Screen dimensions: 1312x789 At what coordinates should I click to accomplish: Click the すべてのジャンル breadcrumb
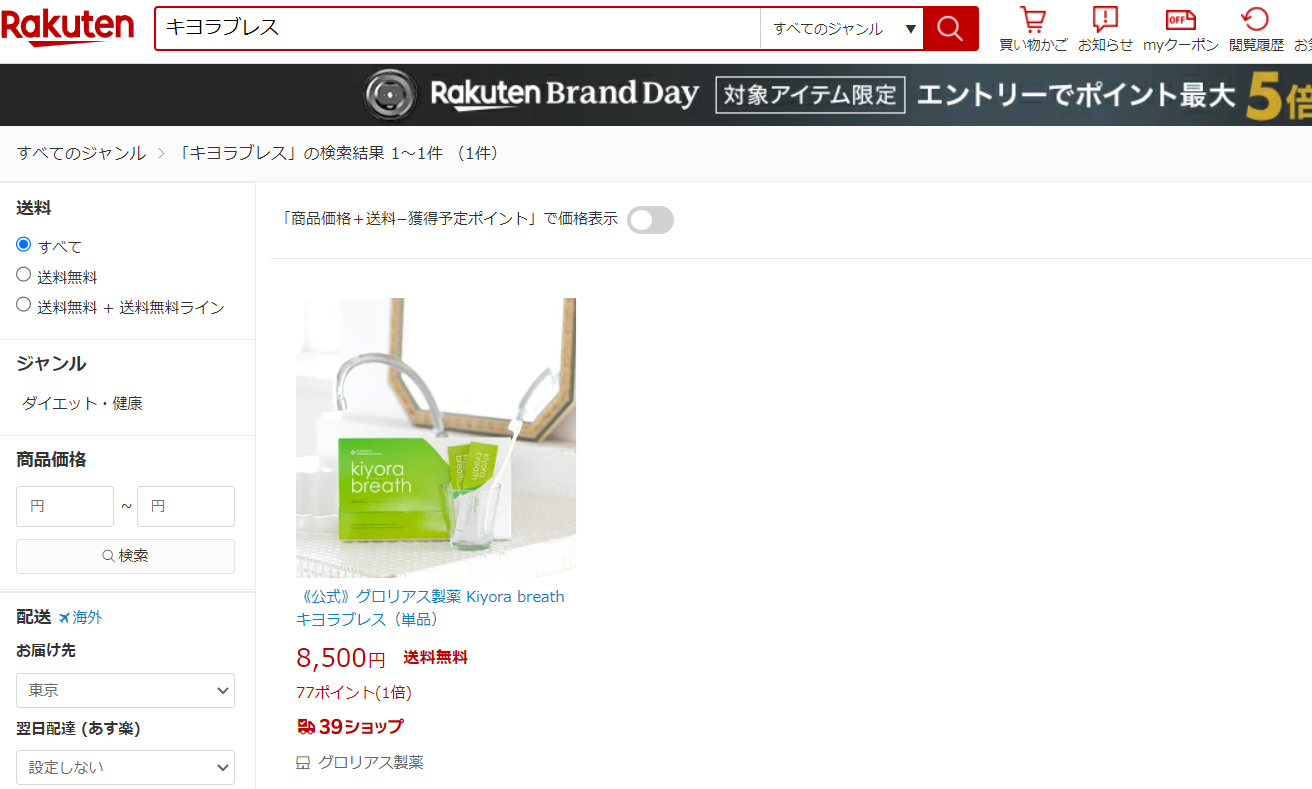click(x=81, y=153)
